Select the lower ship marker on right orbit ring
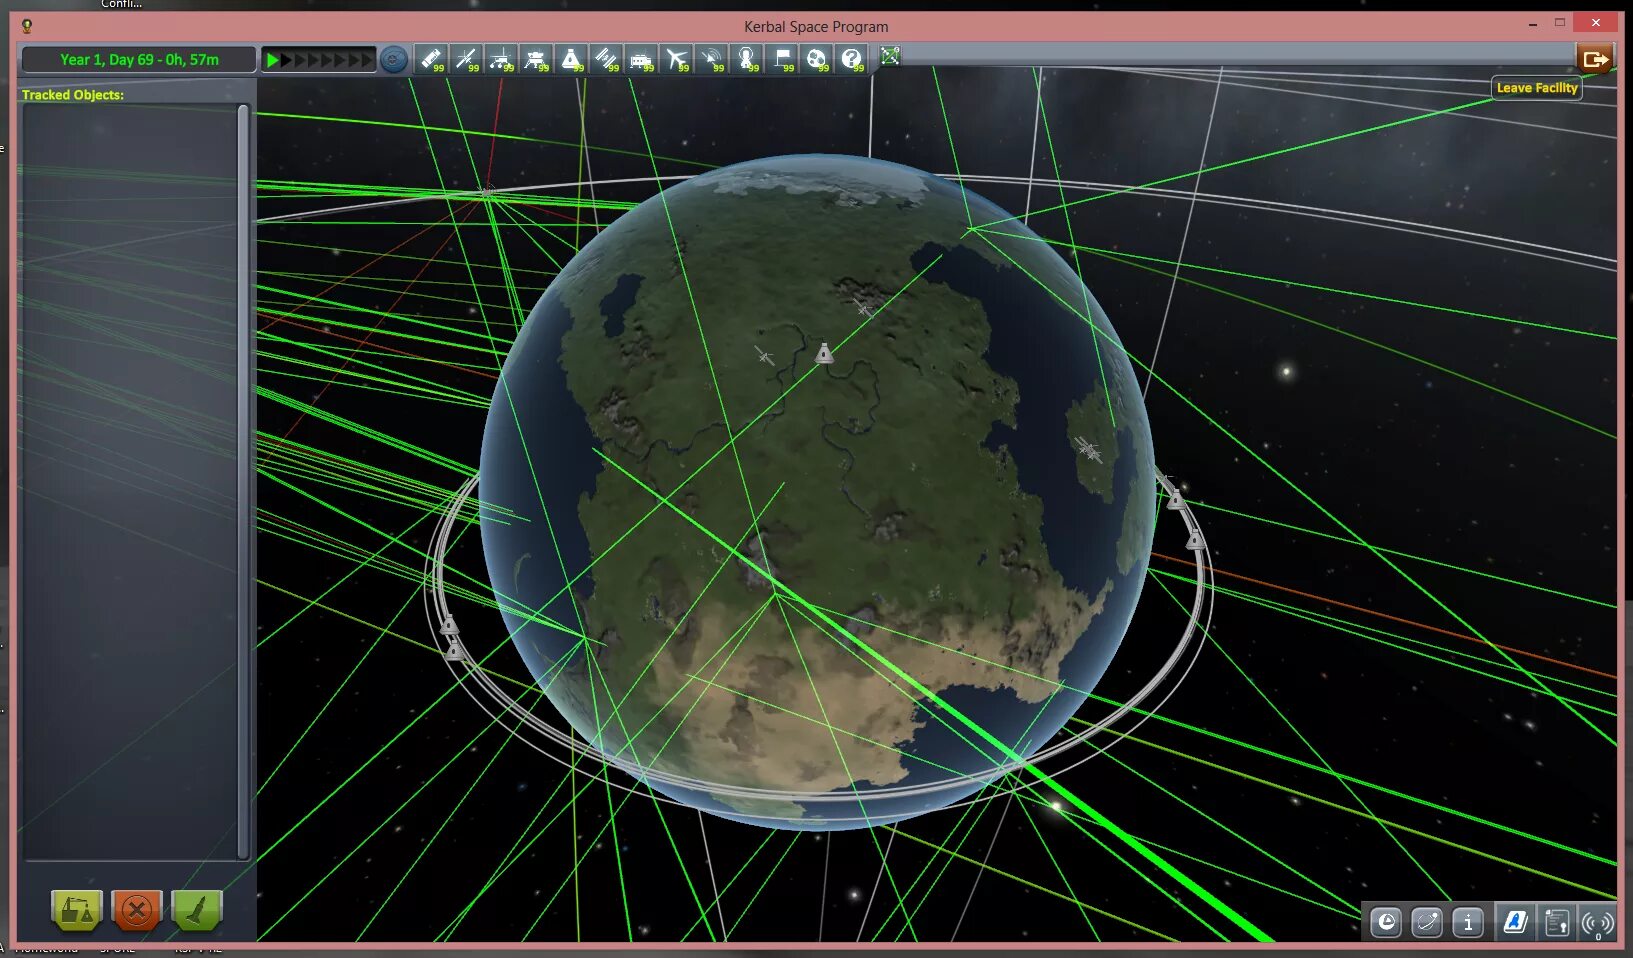This screenshot has width=1633, height=958. [1194, 540]
